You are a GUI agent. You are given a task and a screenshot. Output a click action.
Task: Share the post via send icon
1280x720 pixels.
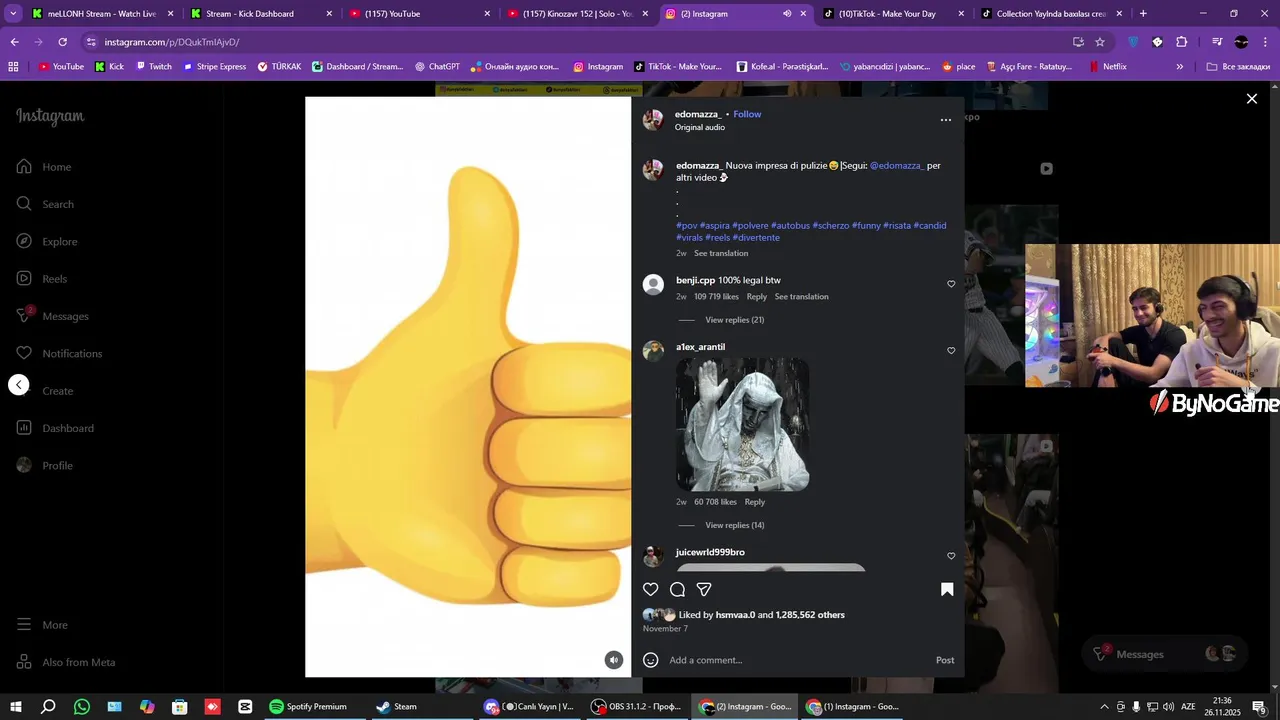click(x=704, y=589)
